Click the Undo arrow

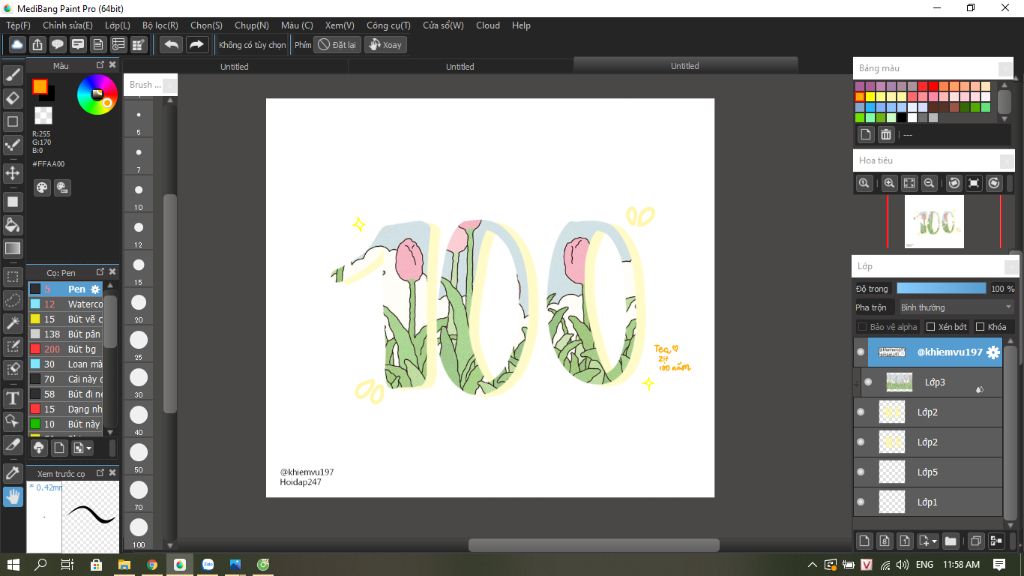[171, 44]
